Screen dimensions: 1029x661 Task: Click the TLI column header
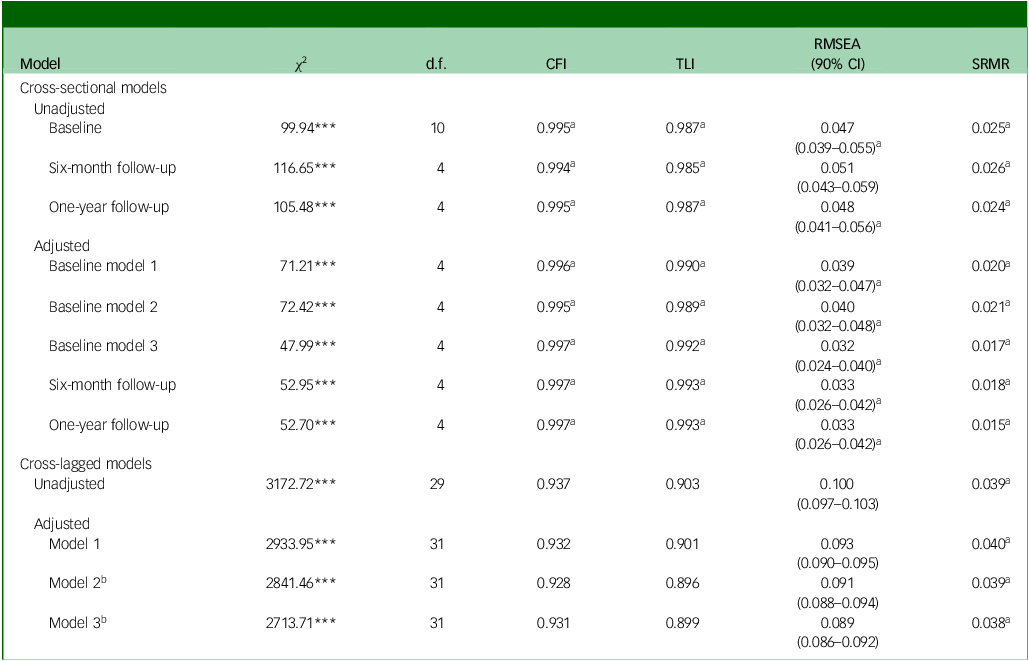[684, 64]
